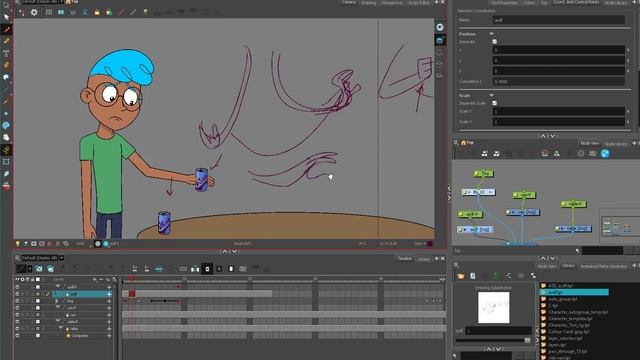Collapse panel with arrows below Scale fields
This screenshot has height=360, width=640.
click(547, 136)
